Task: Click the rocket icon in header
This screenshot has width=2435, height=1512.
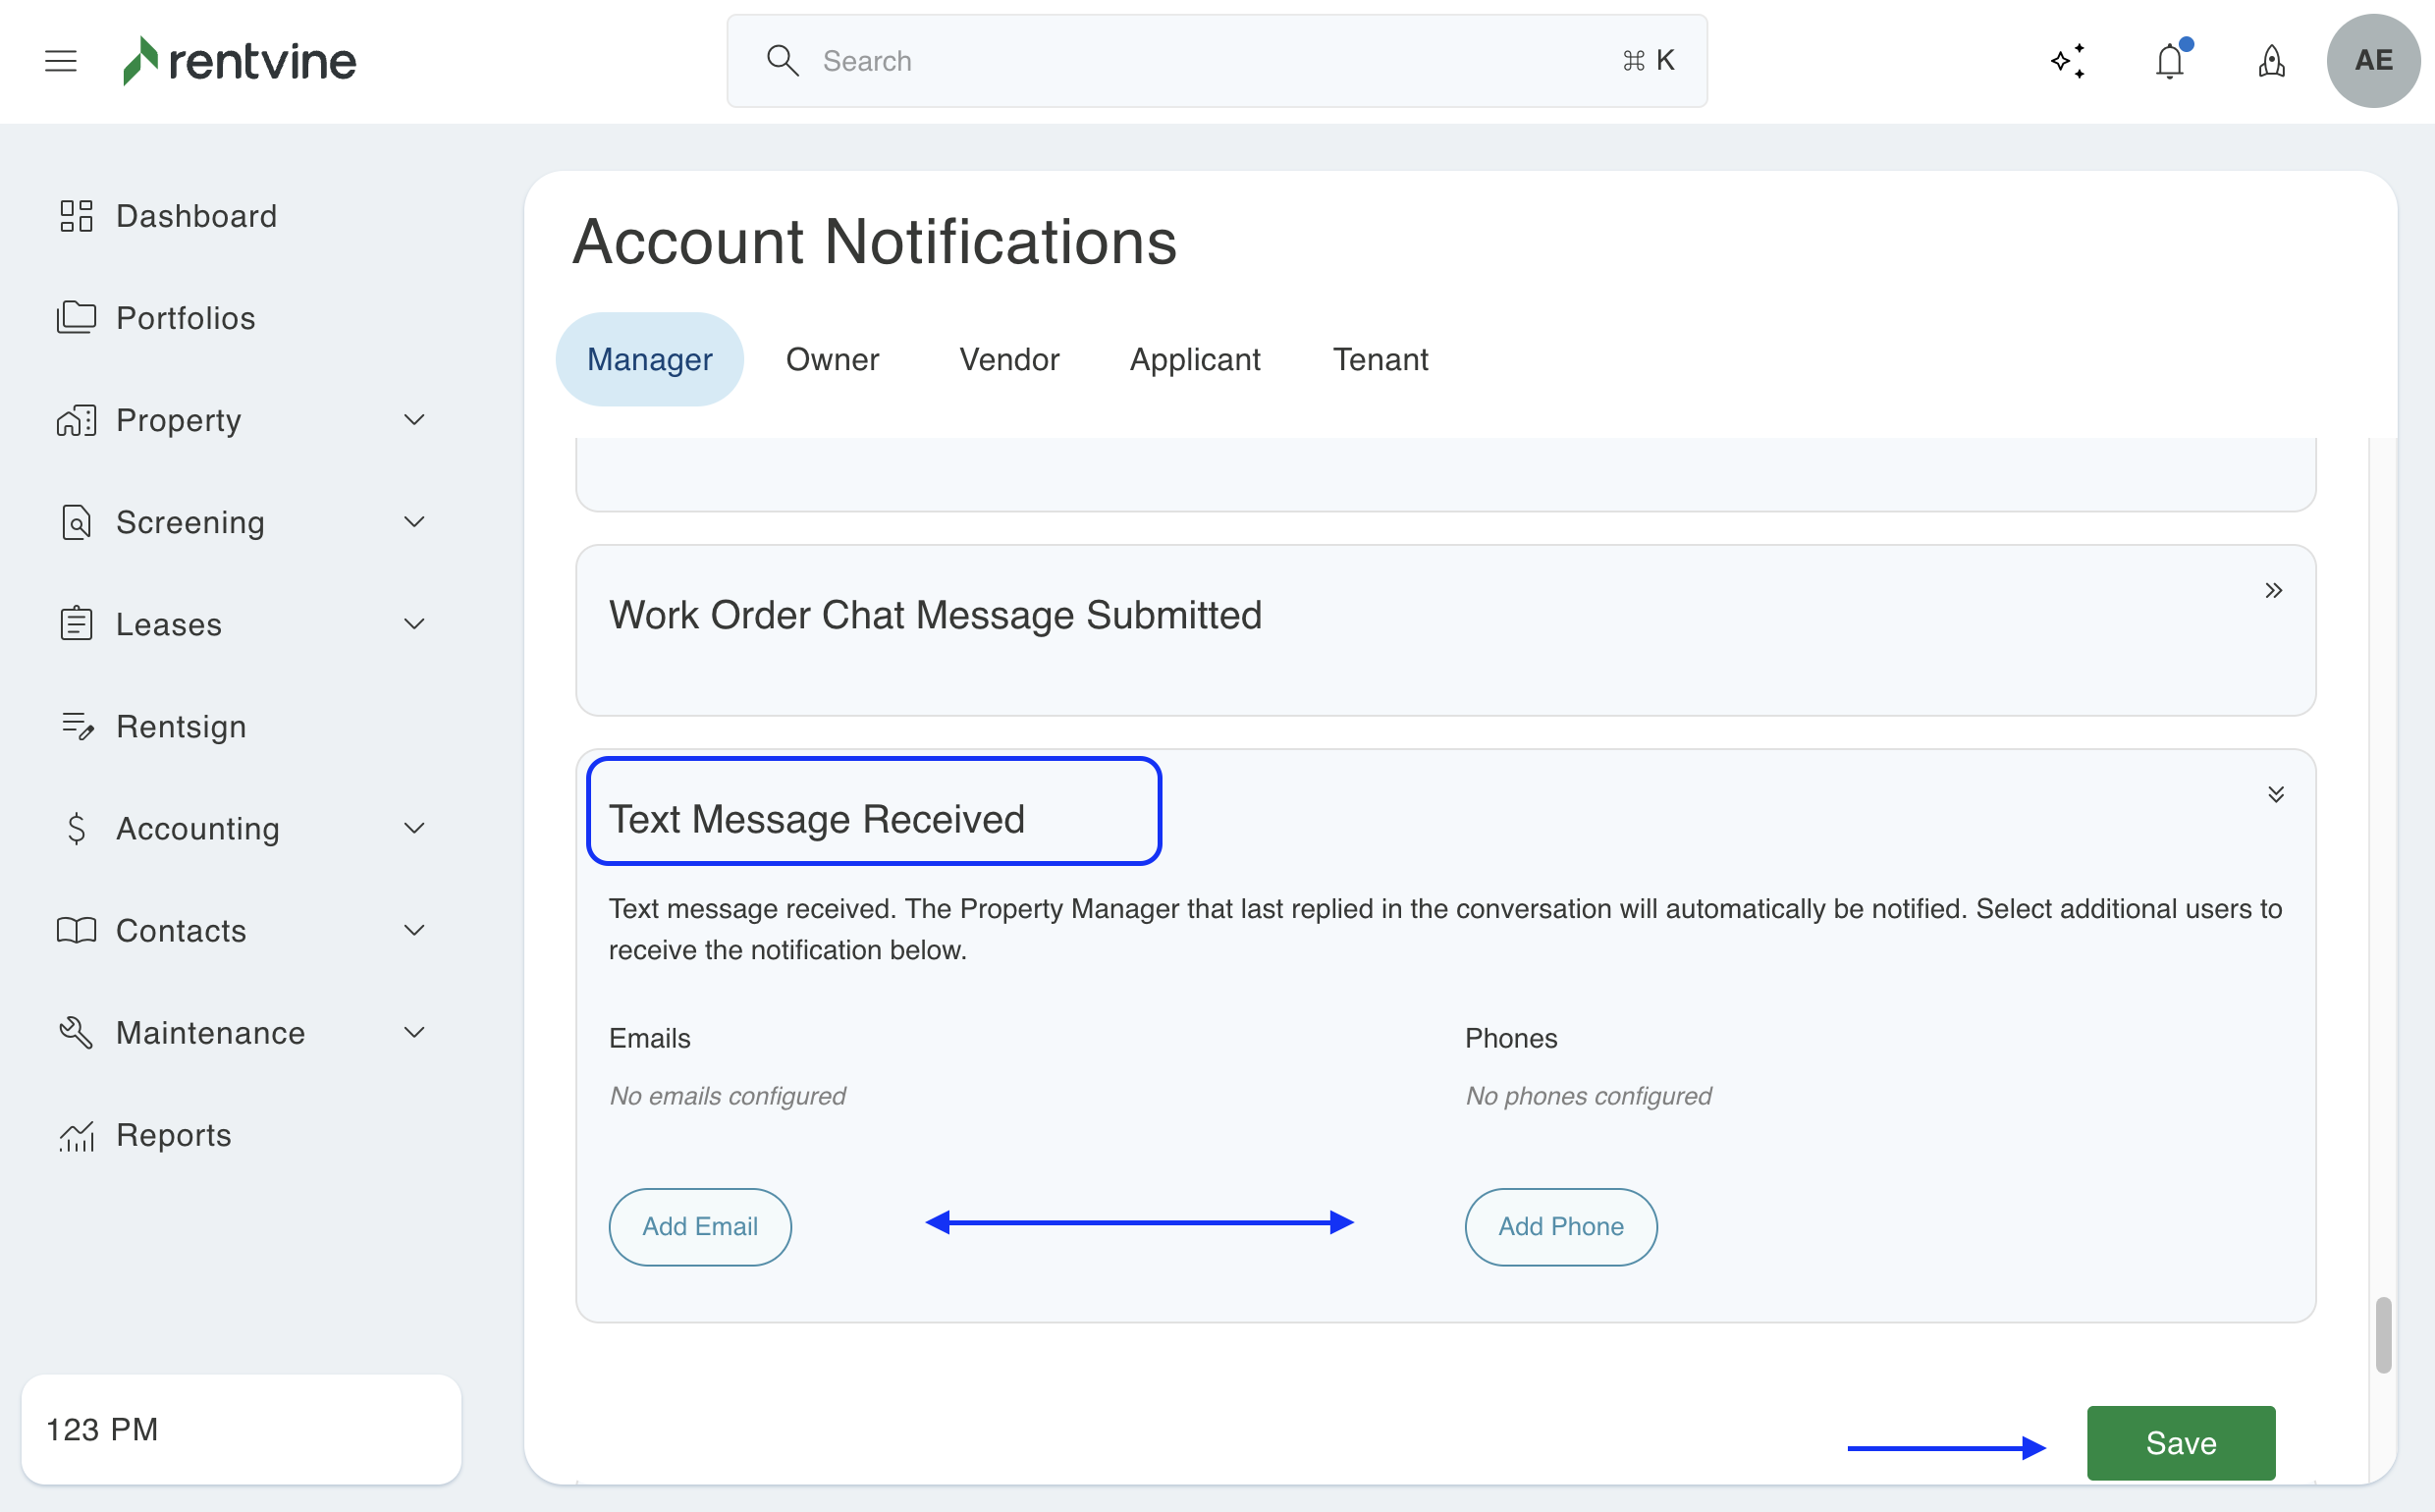Action: tap(2271, 61)
